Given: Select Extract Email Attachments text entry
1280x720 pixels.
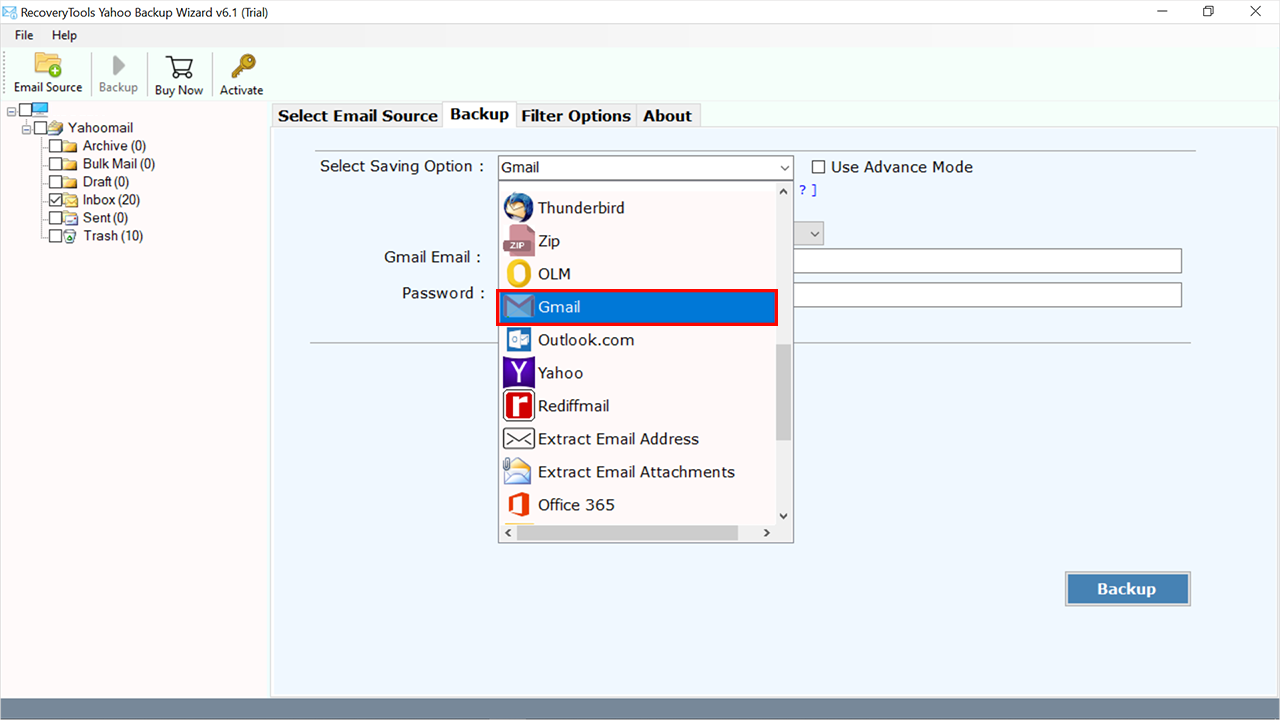Looking at the screenshot, I should (636, 472).
